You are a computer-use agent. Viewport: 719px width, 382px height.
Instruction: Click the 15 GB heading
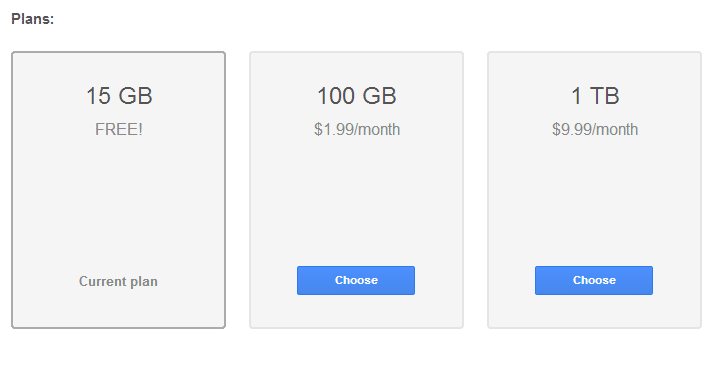coord(119,96)
